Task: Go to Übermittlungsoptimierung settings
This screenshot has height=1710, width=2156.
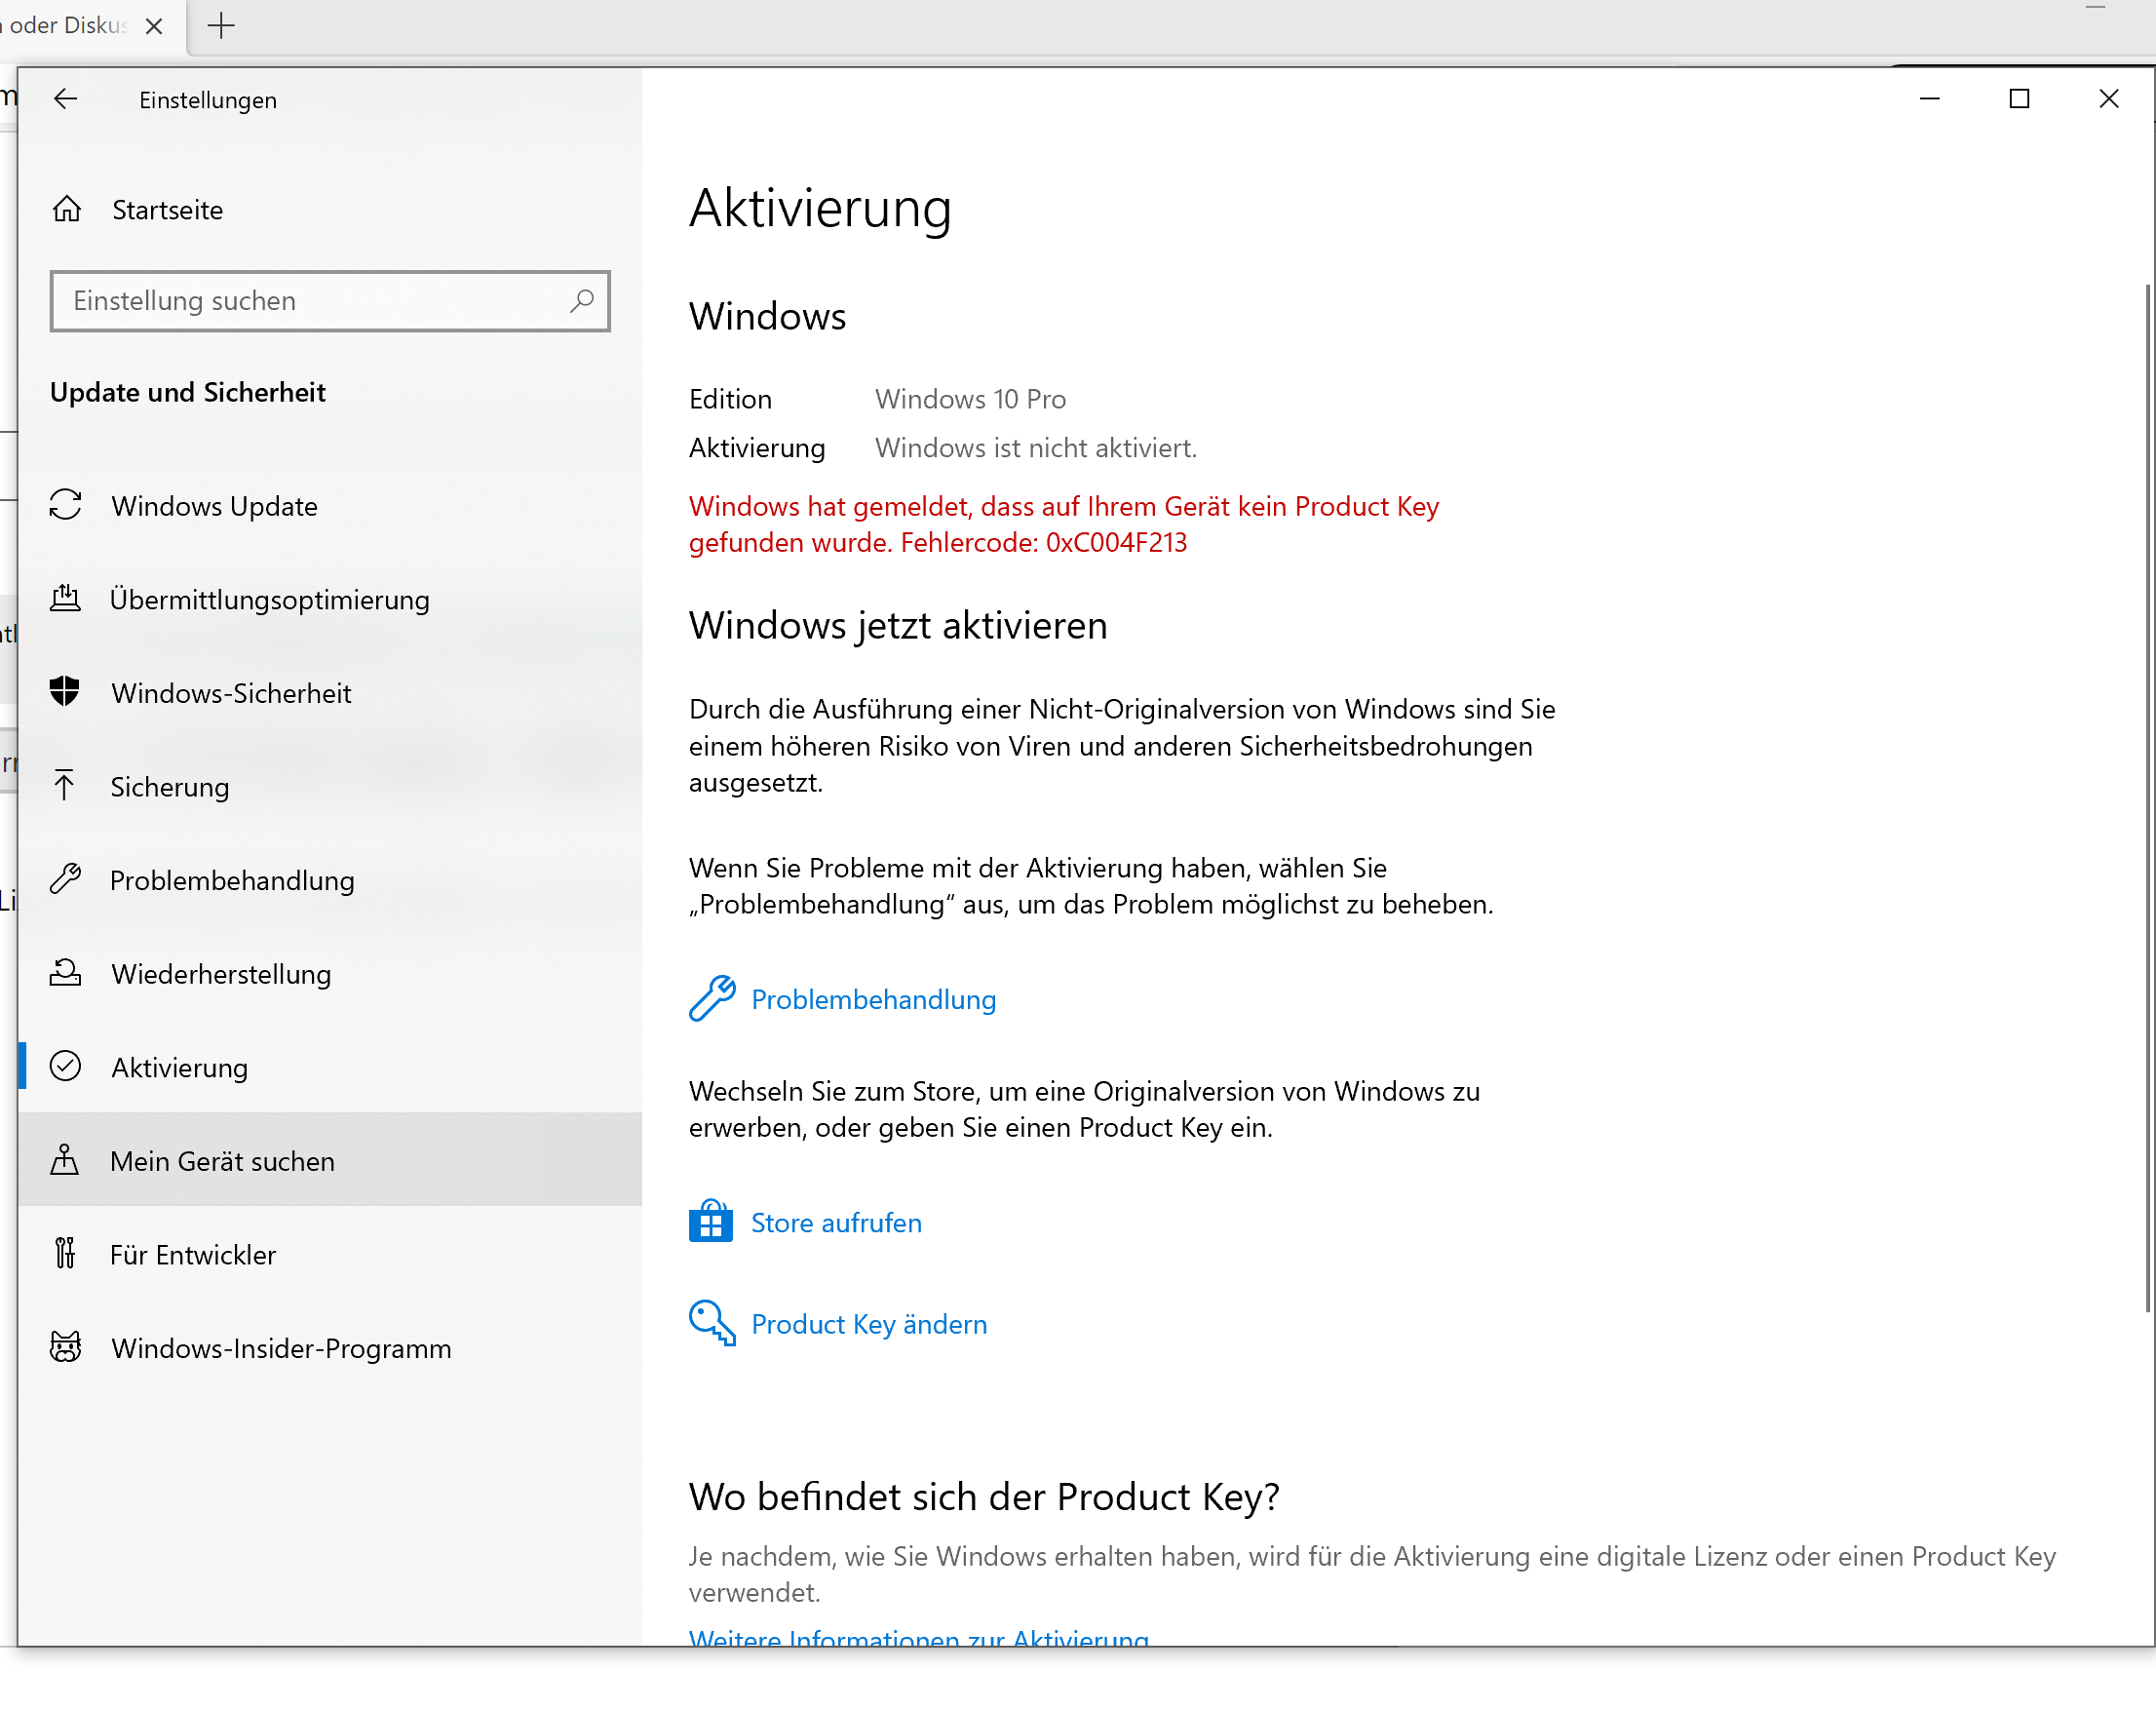Action: coord(330,599)
